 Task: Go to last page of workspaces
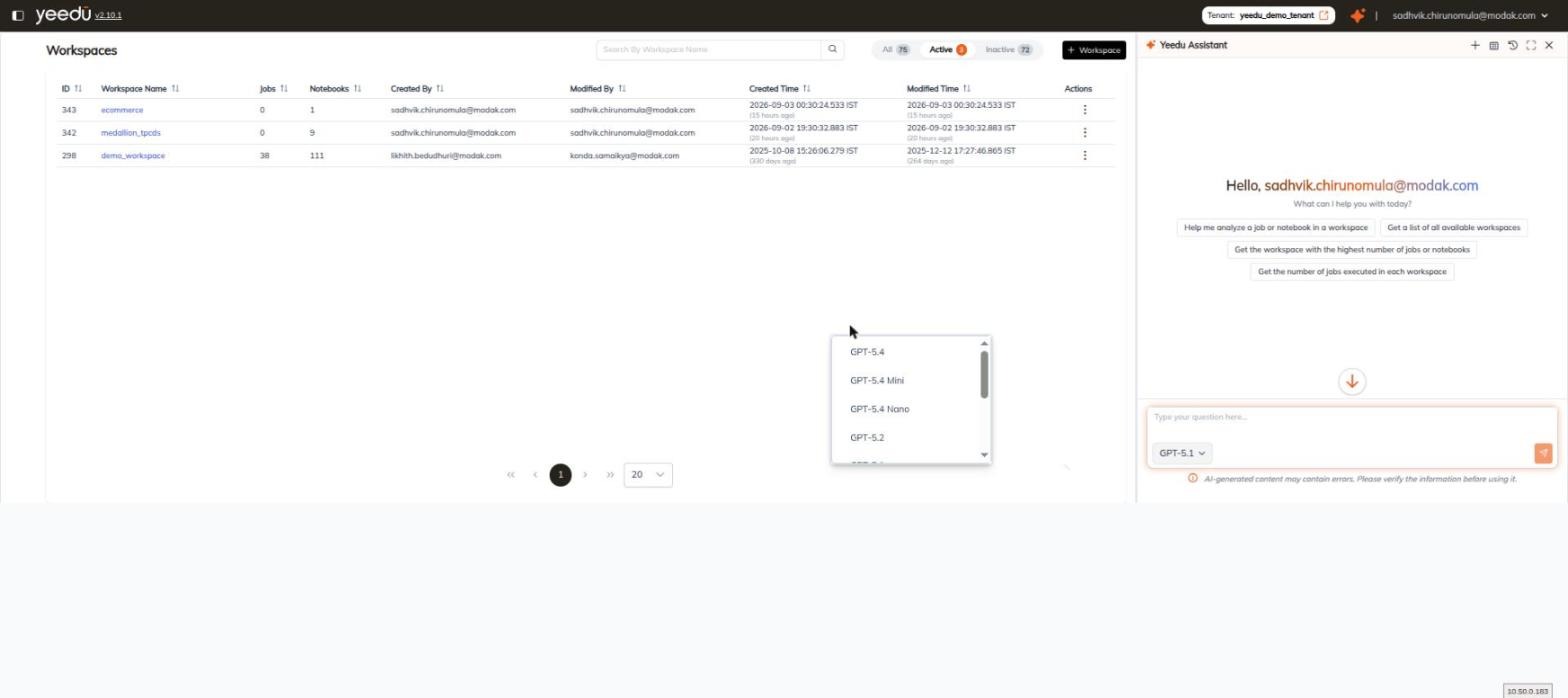coord(610,475)
